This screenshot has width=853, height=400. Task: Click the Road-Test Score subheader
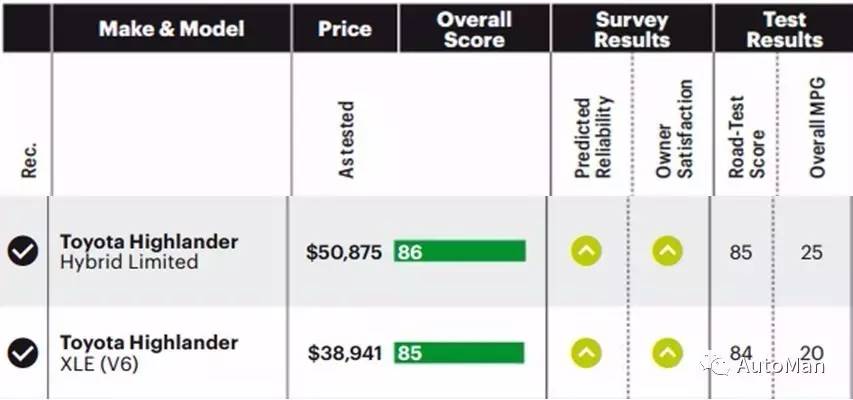coord(746,138)
